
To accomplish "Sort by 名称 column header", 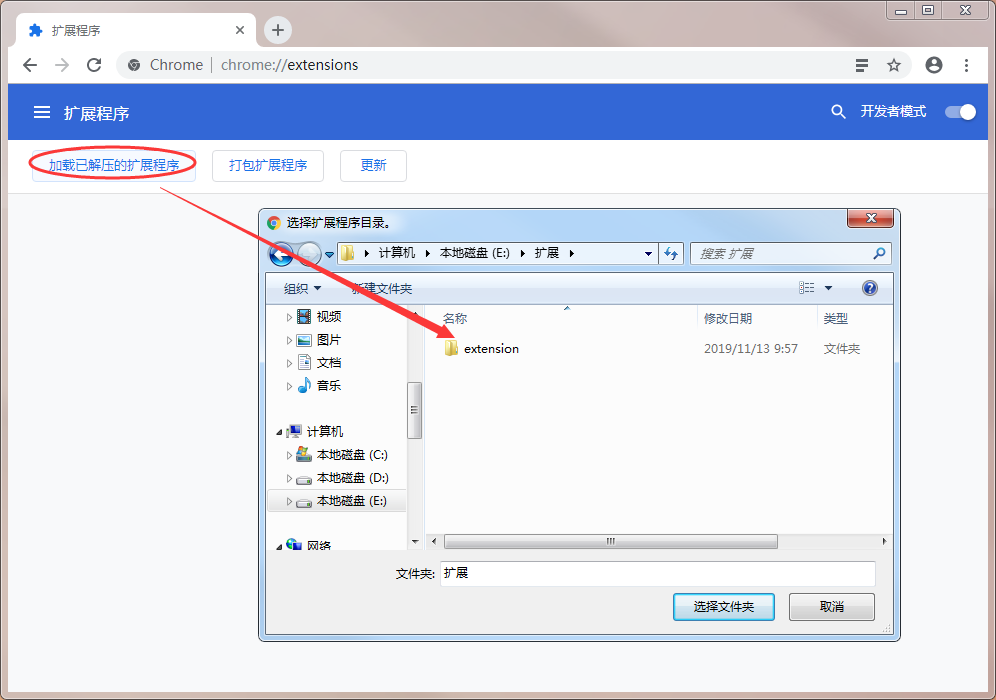I will click(x=455, y=319).
